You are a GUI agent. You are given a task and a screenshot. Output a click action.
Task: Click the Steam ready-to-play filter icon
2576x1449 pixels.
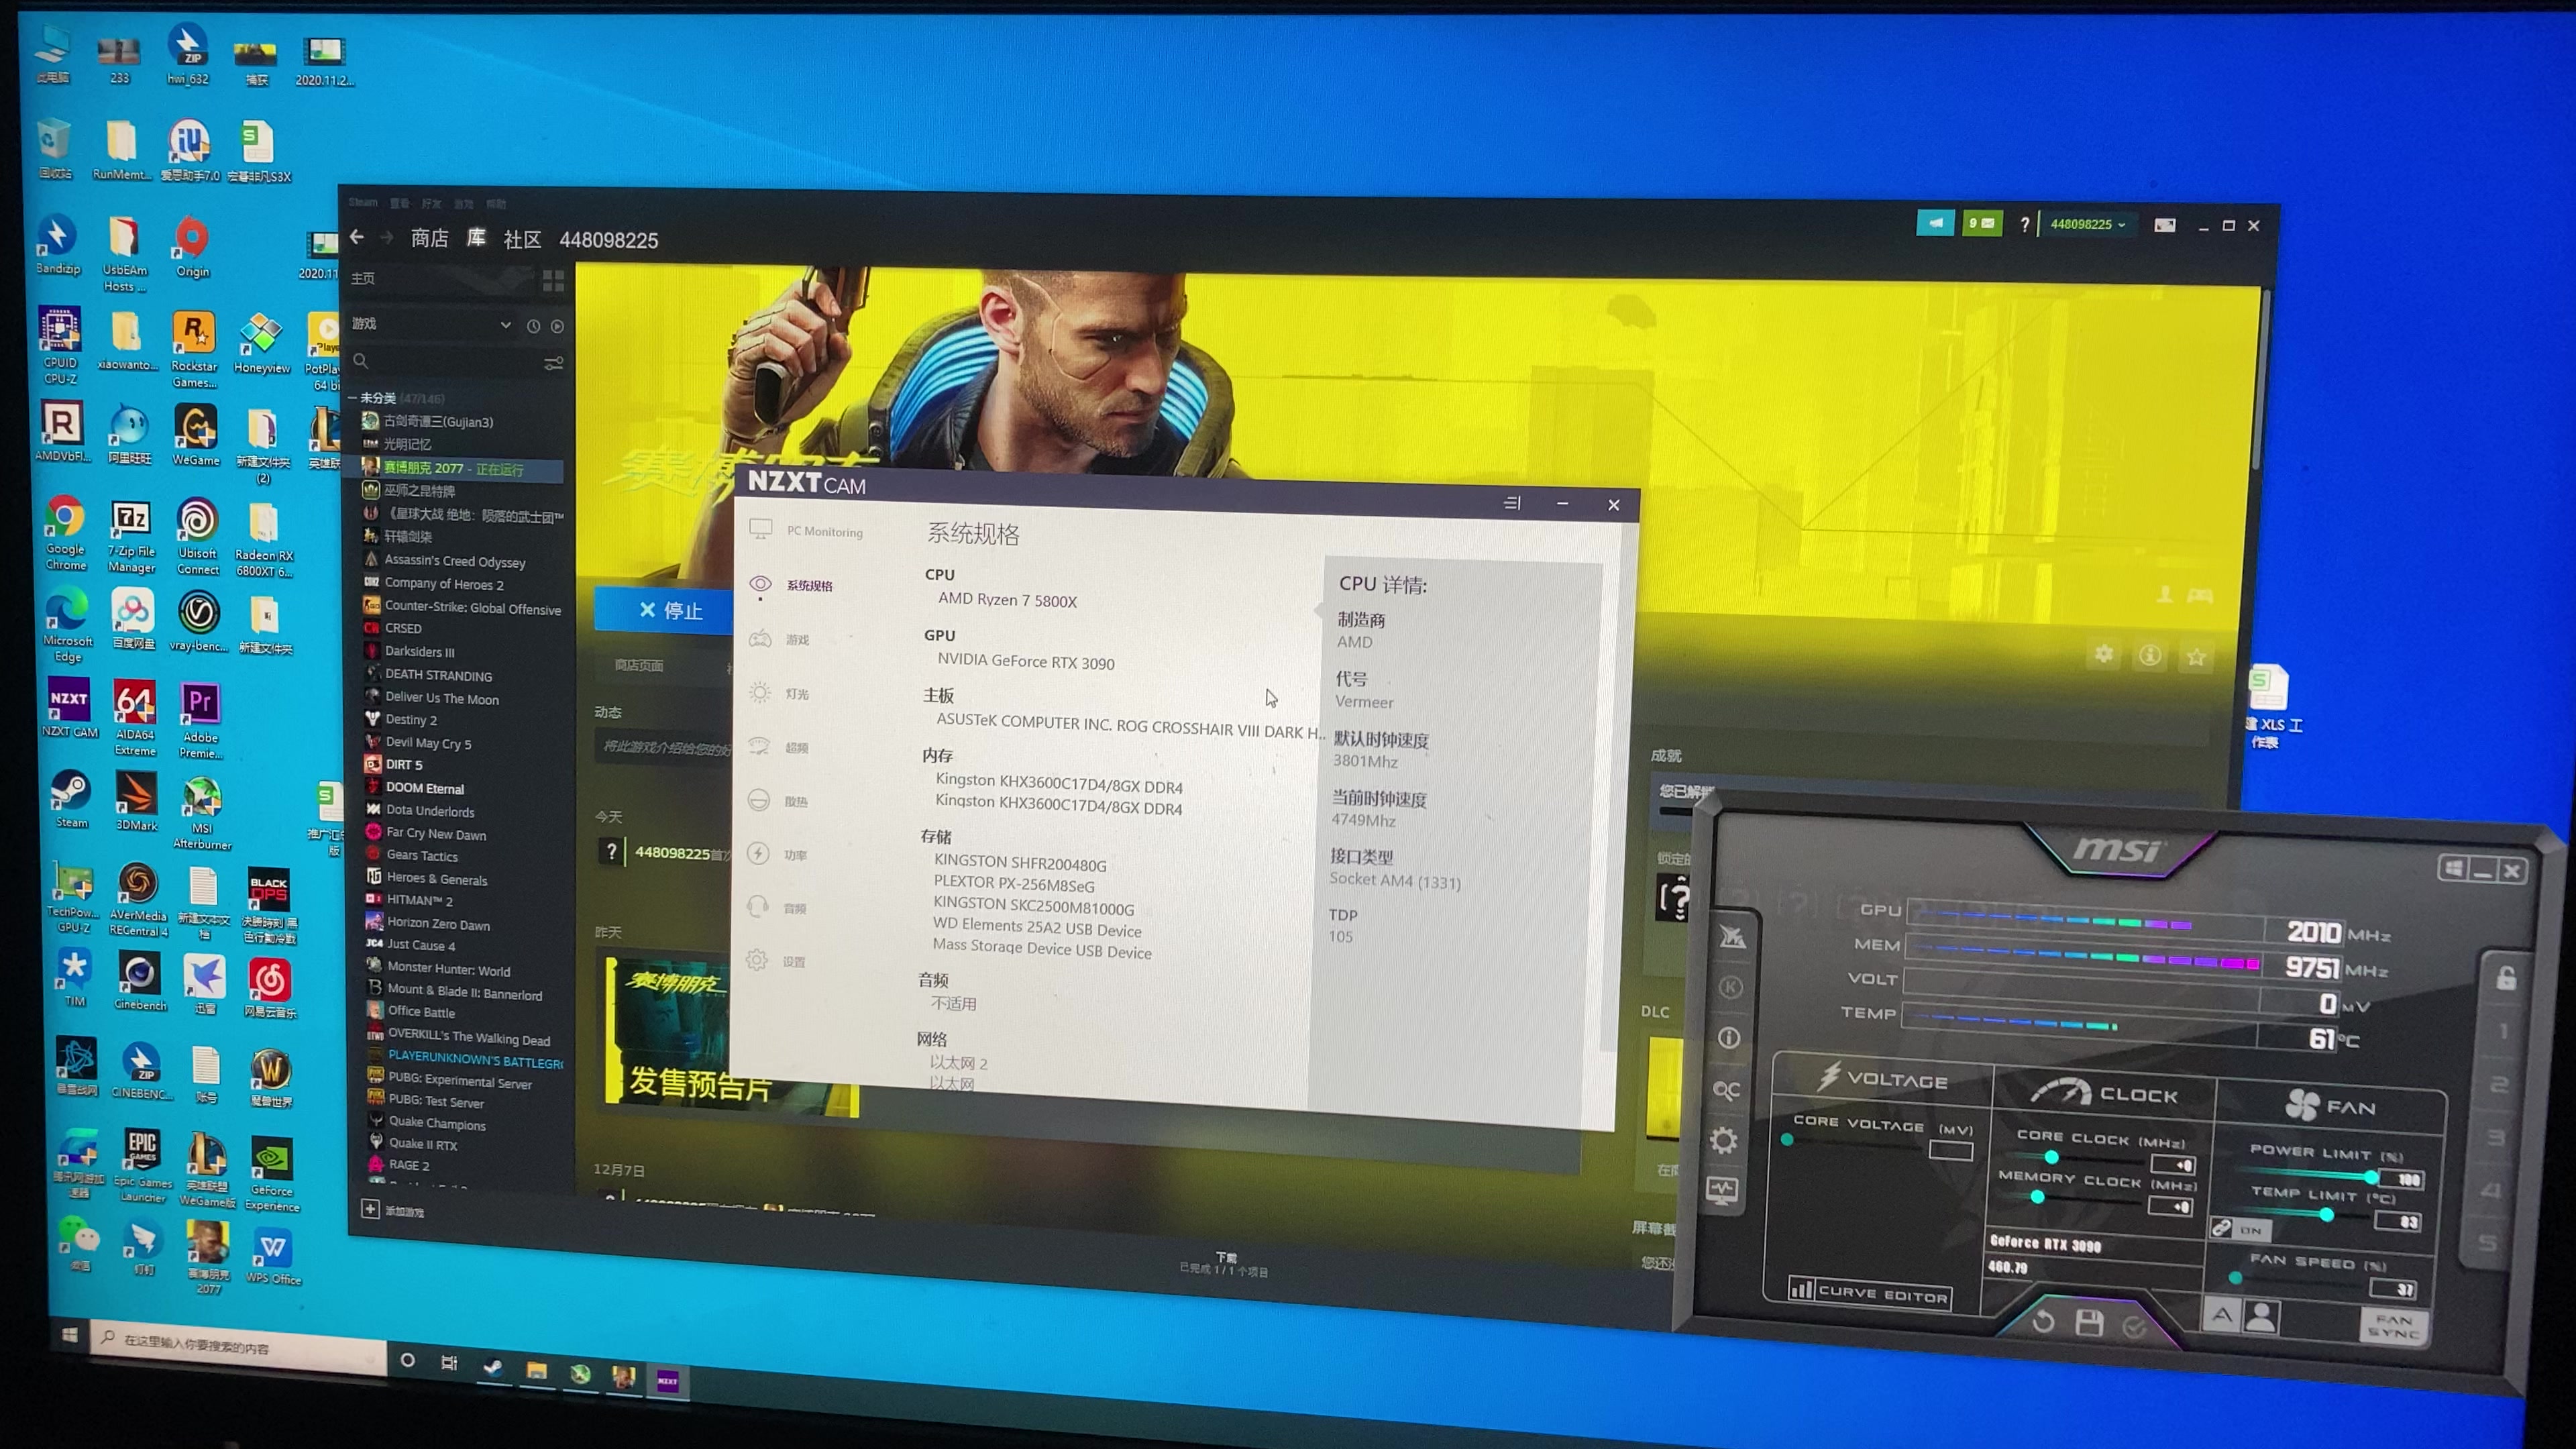coord(557,326)
